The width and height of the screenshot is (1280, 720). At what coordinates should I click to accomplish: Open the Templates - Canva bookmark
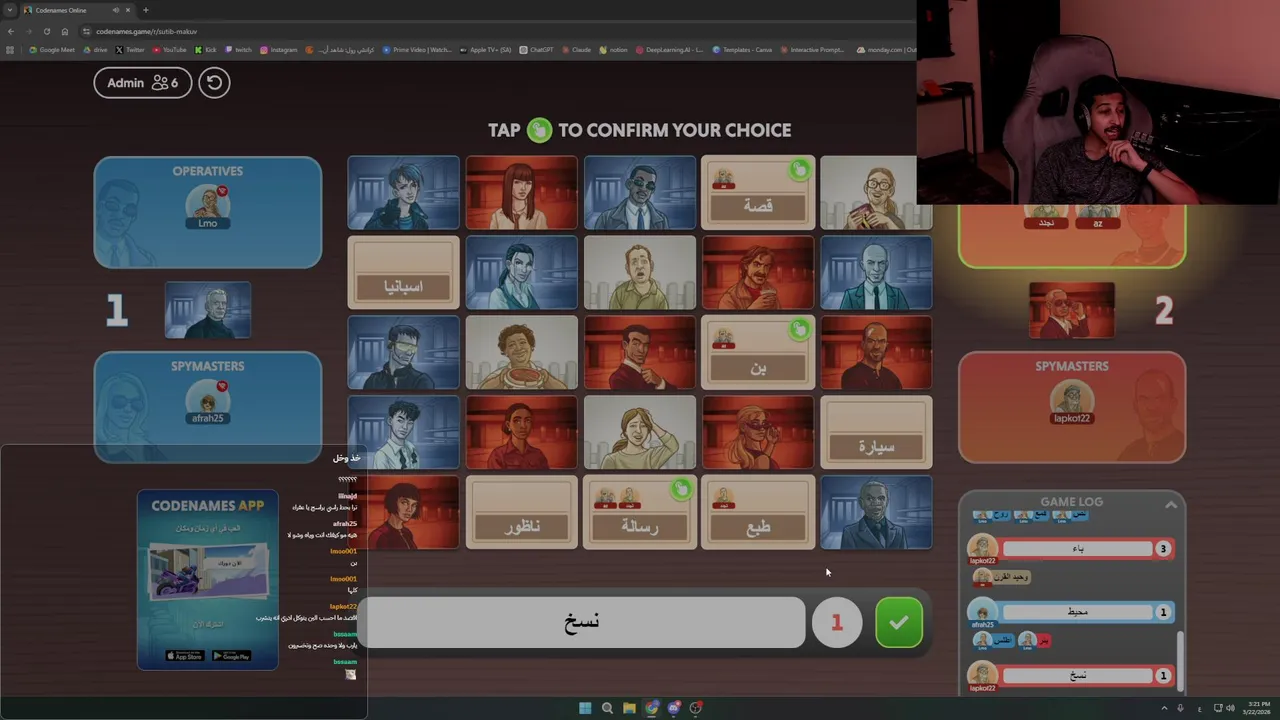click(742, 50)
